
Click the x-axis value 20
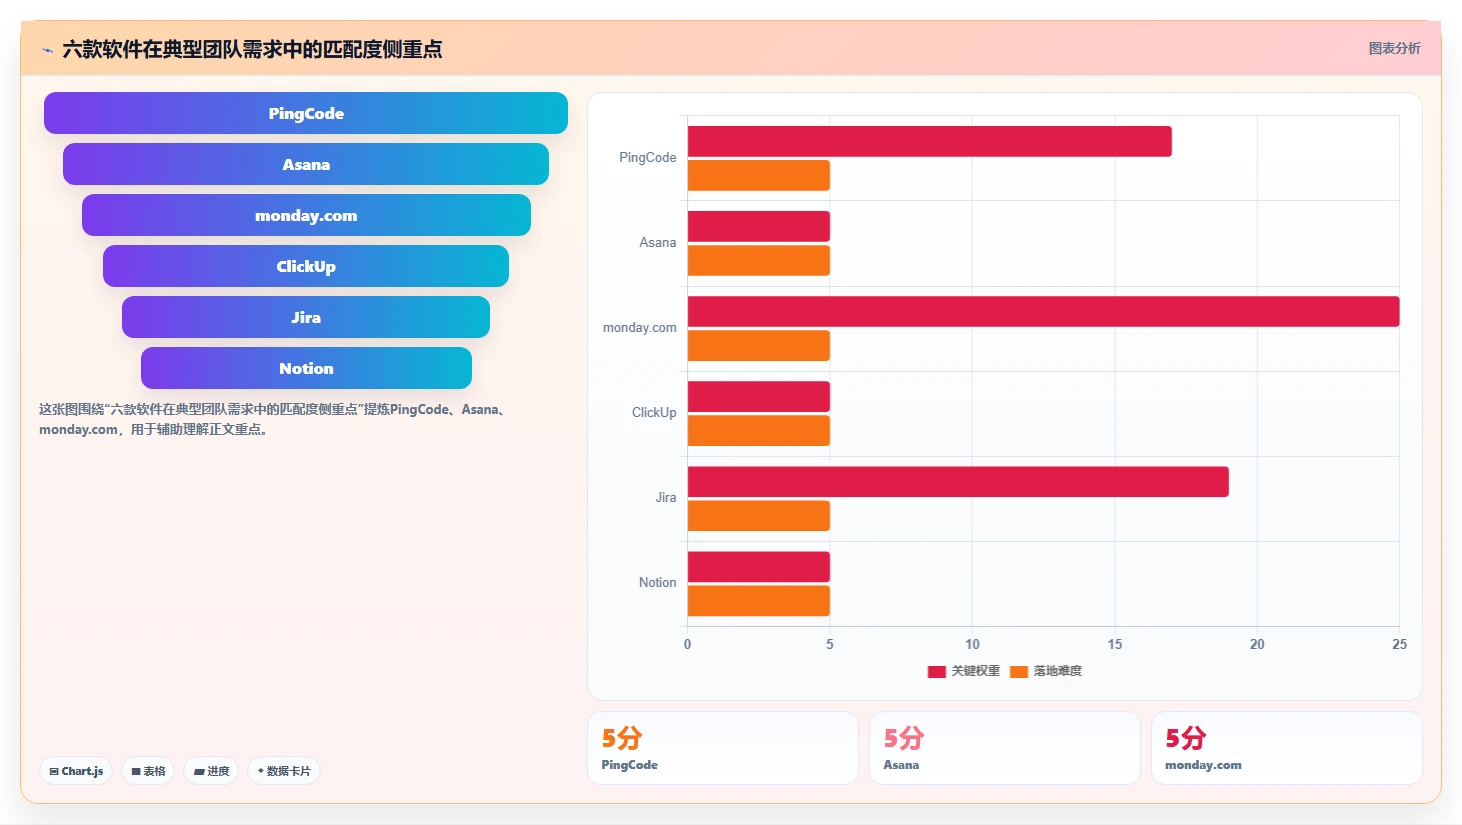click(x=1257, y=644)
